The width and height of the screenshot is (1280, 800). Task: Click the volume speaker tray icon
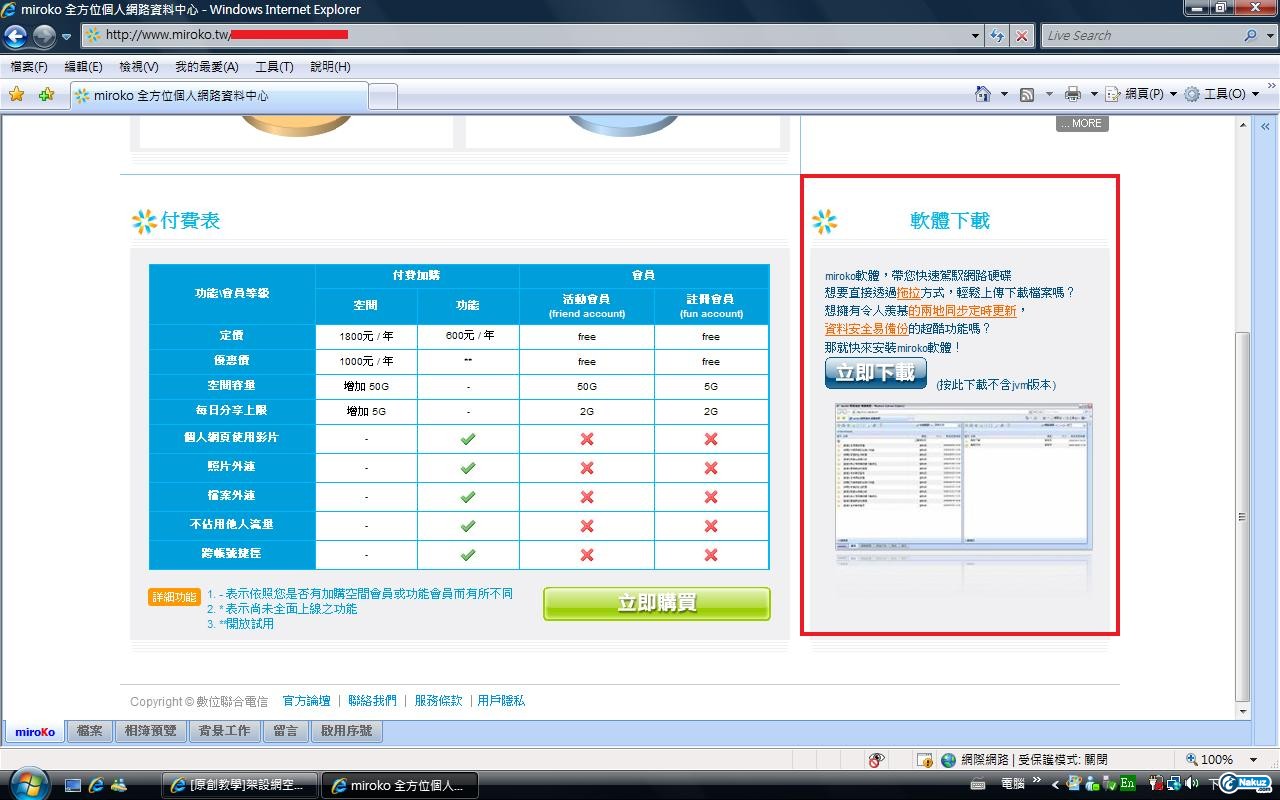1191,784
